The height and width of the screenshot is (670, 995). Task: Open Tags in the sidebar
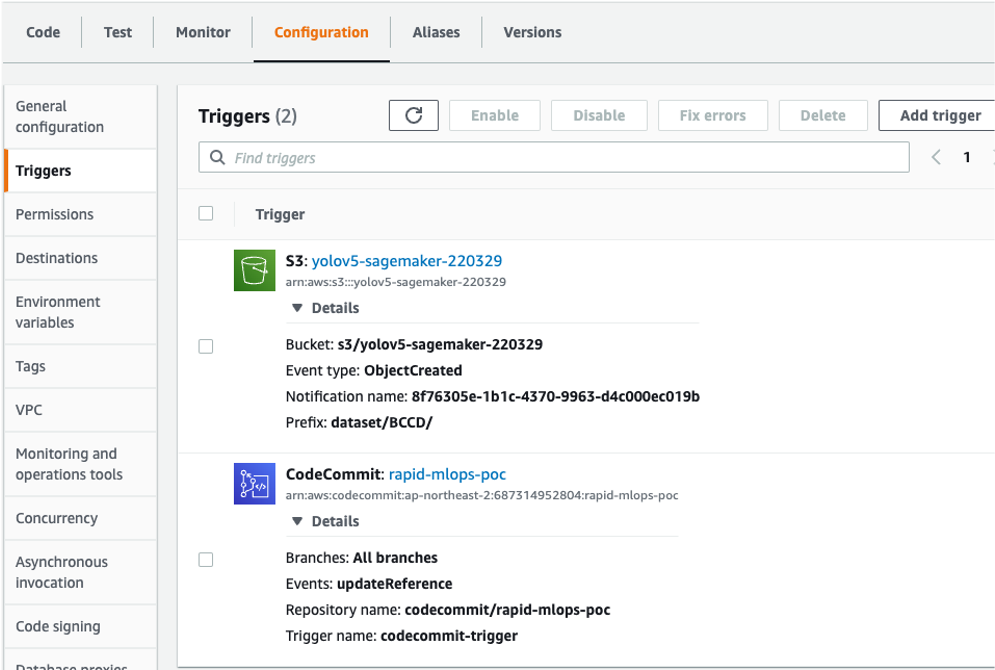[80, 366]
